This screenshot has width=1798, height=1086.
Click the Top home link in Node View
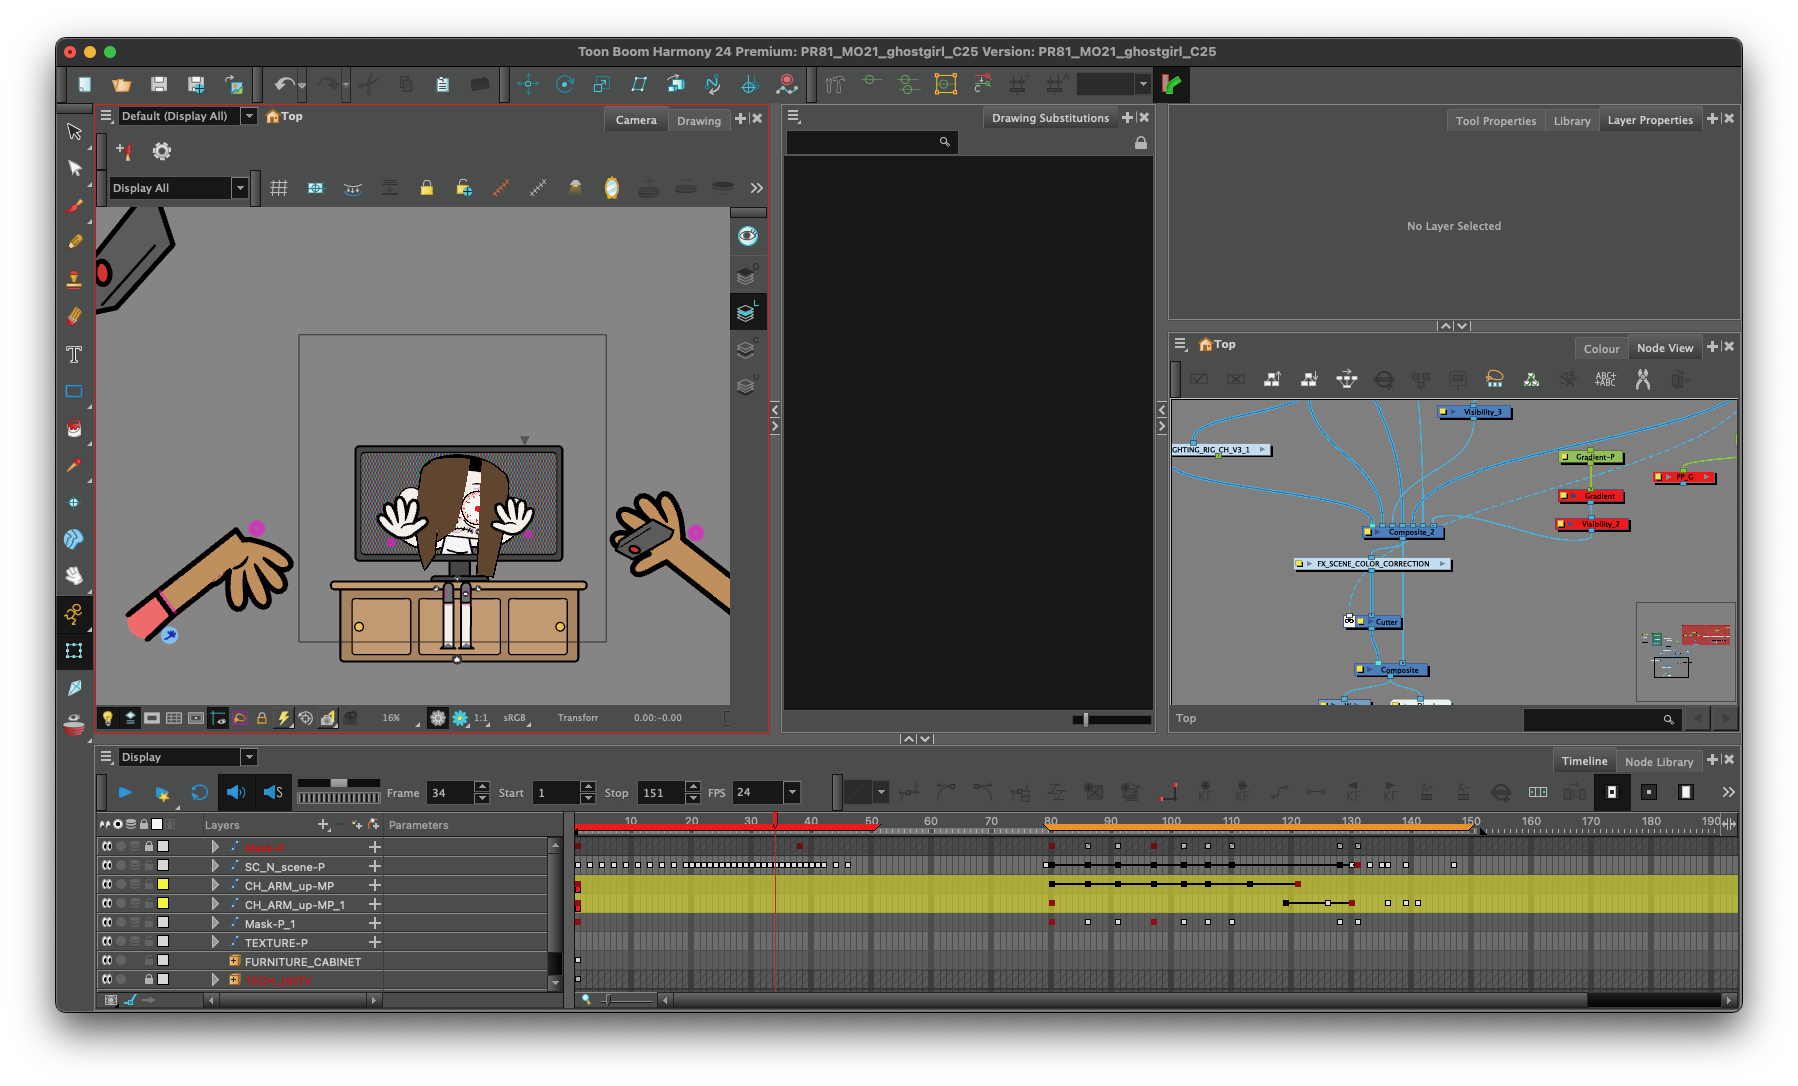(x=1218, y=344)
